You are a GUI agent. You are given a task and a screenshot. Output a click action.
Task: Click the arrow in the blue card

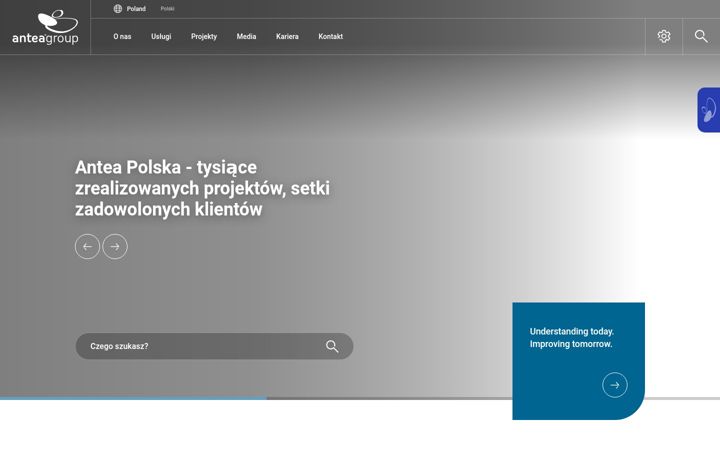point(615,385)
